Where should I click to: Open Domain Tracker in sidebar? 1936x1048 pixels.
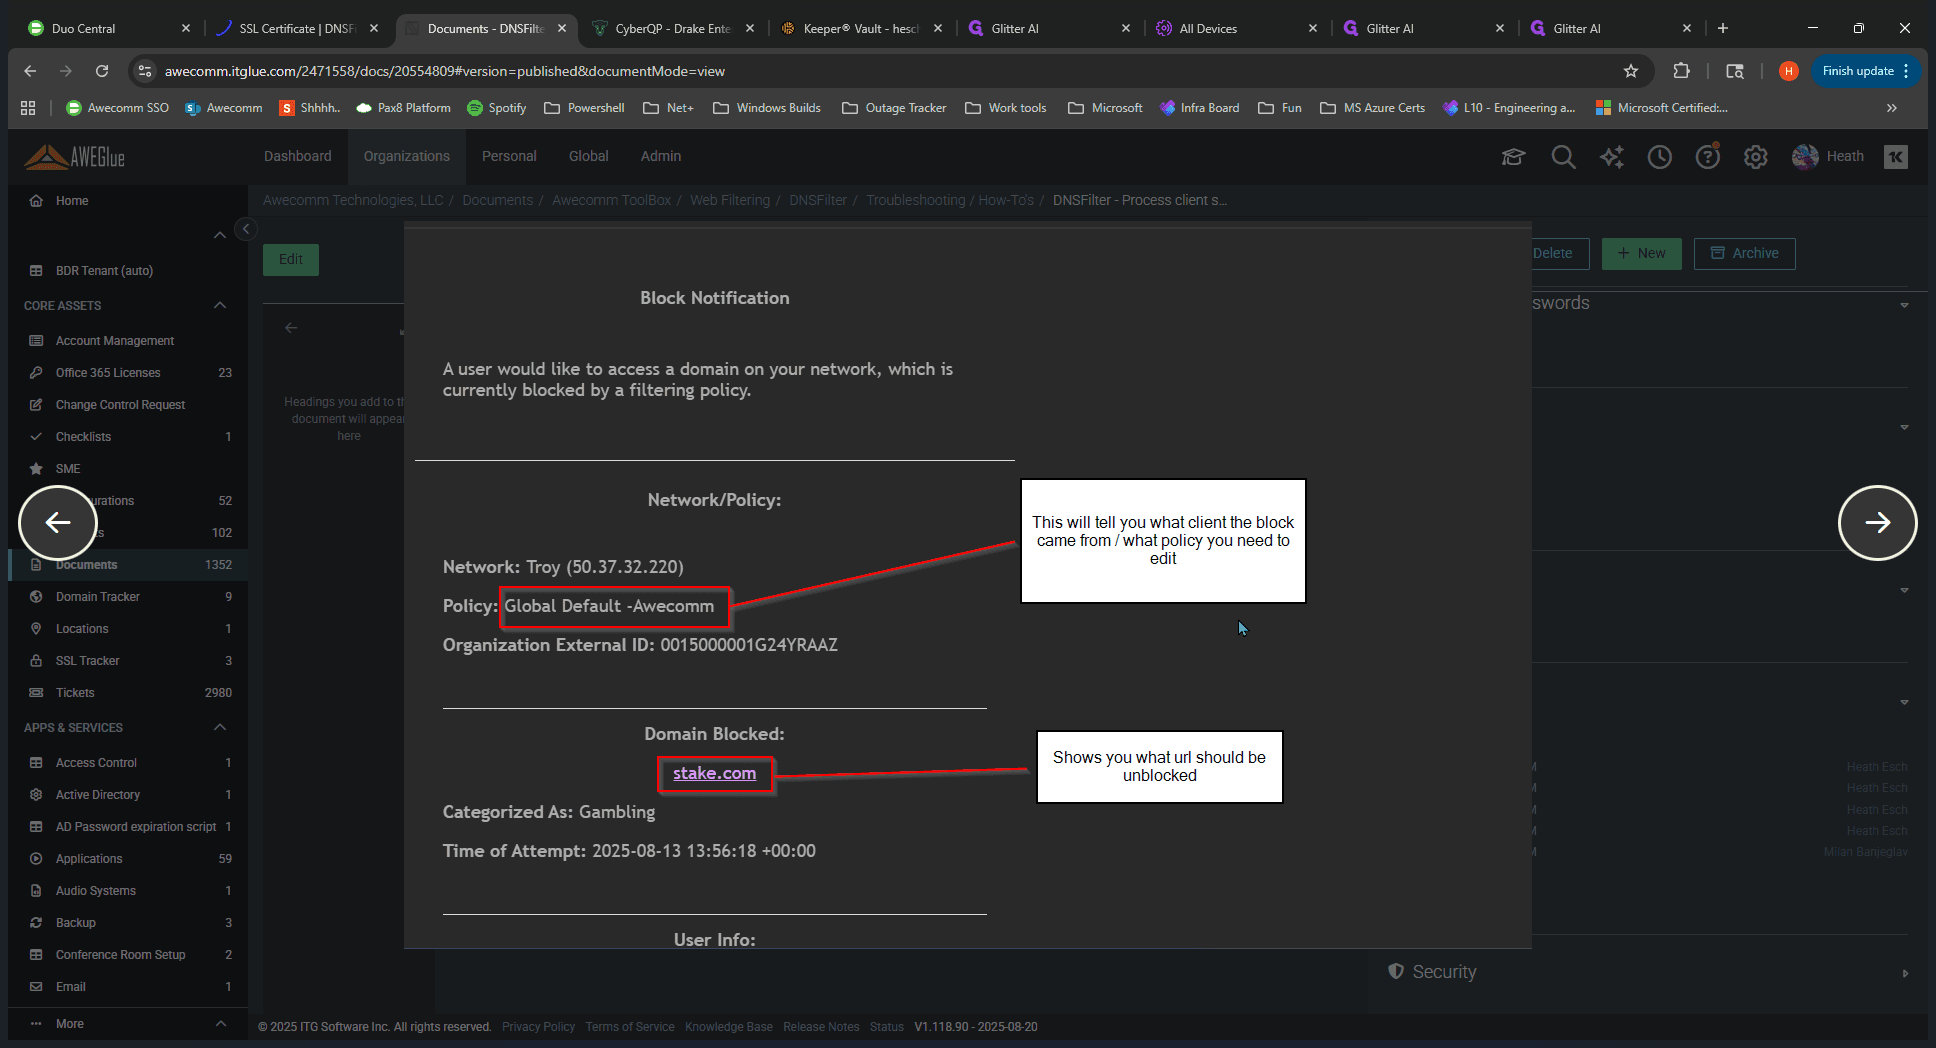[97, 597]
